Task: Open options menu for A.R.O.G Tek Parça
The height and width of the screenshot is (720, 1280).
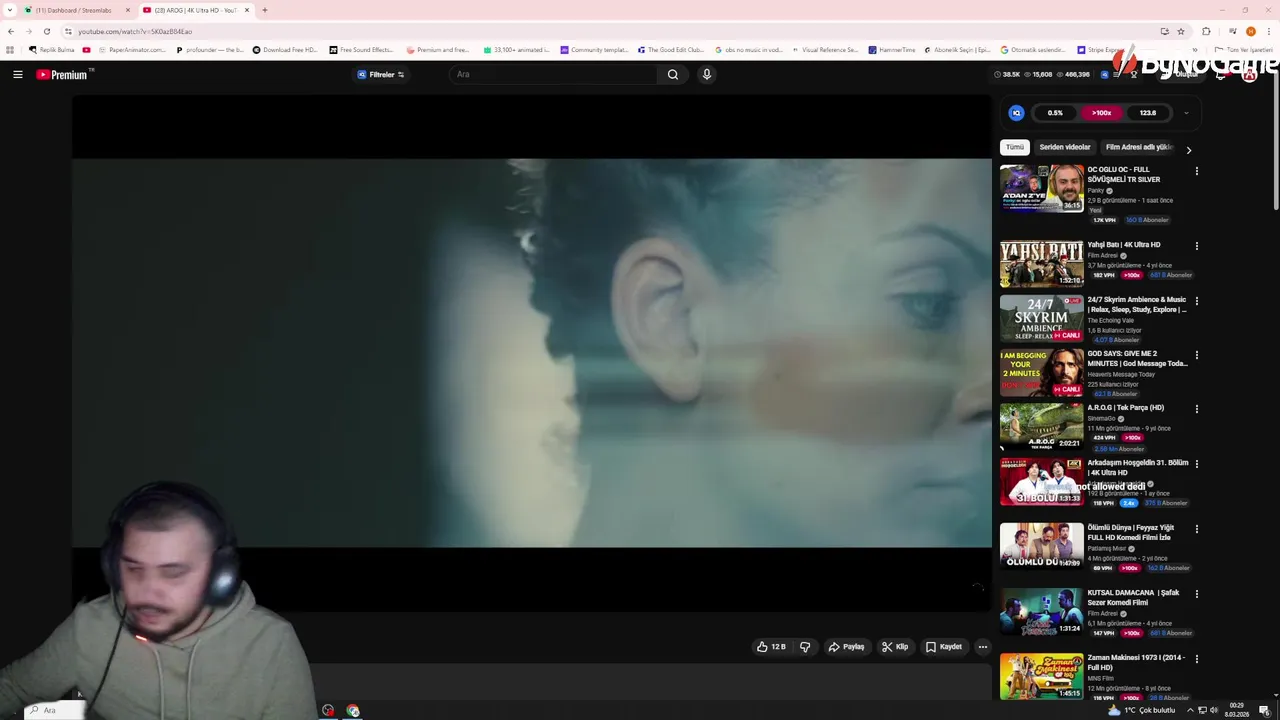Action: [x=1196, y=409]
